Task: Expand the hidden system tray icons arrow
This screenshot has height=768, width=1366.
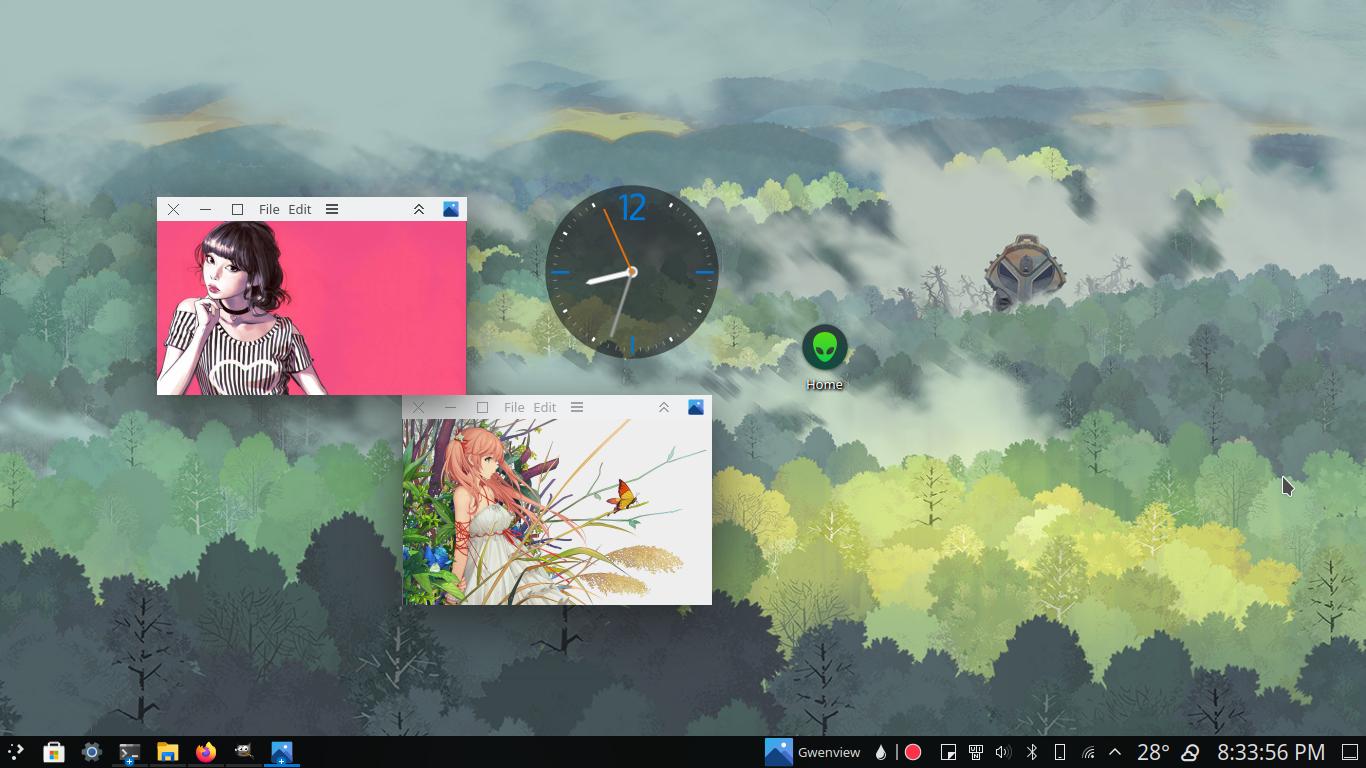Action: (1115, 752)
